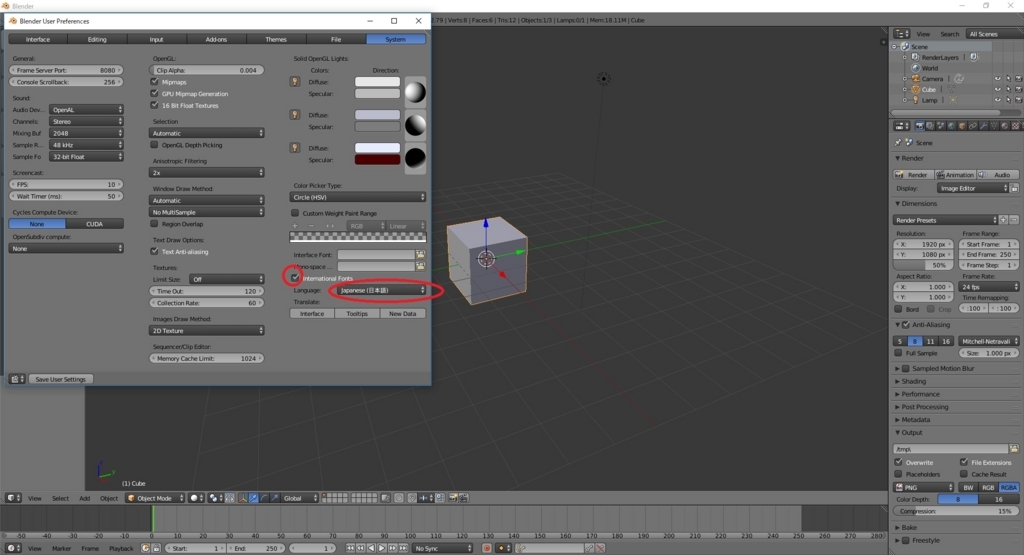The width and height of the screenshot is (1024, 555).
Task: Open the Object Mode dropdown
Action: 155,498
